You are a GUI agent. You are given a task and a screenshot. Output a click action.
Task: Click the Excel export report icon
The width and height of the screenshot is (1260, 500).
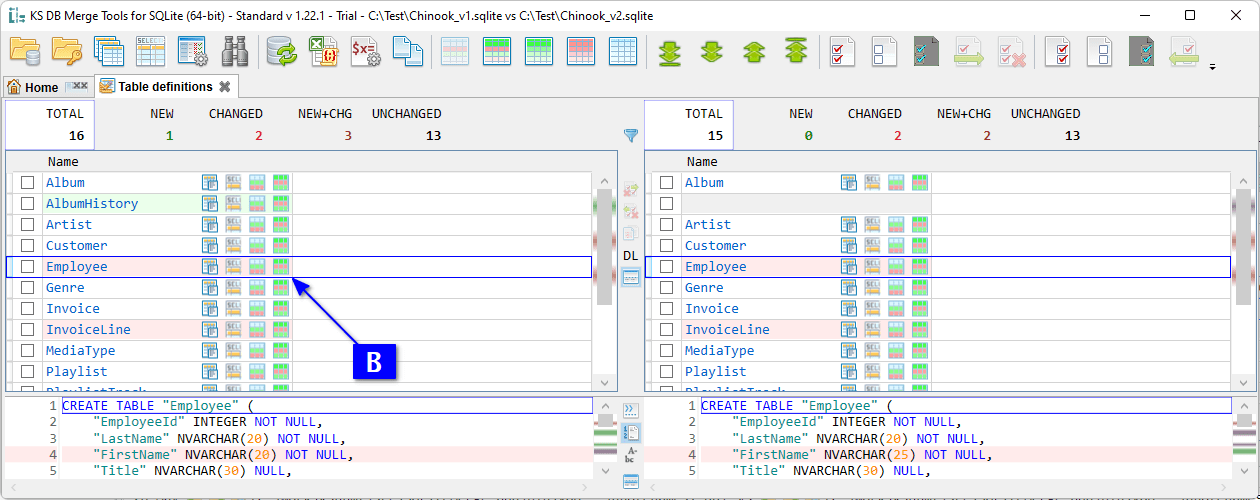[x=323, y=50]
